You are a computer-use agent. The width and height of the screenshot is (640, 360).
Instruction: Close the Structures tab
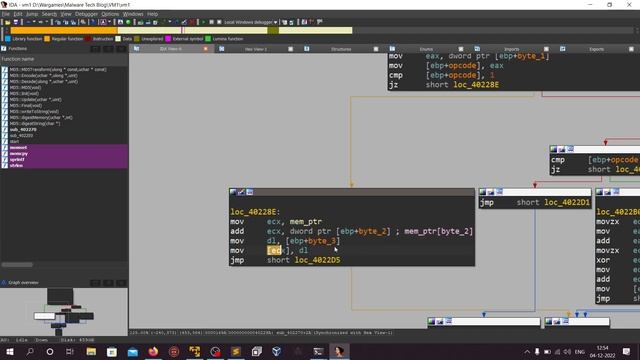pyautogui.click(x=376, y=49)
